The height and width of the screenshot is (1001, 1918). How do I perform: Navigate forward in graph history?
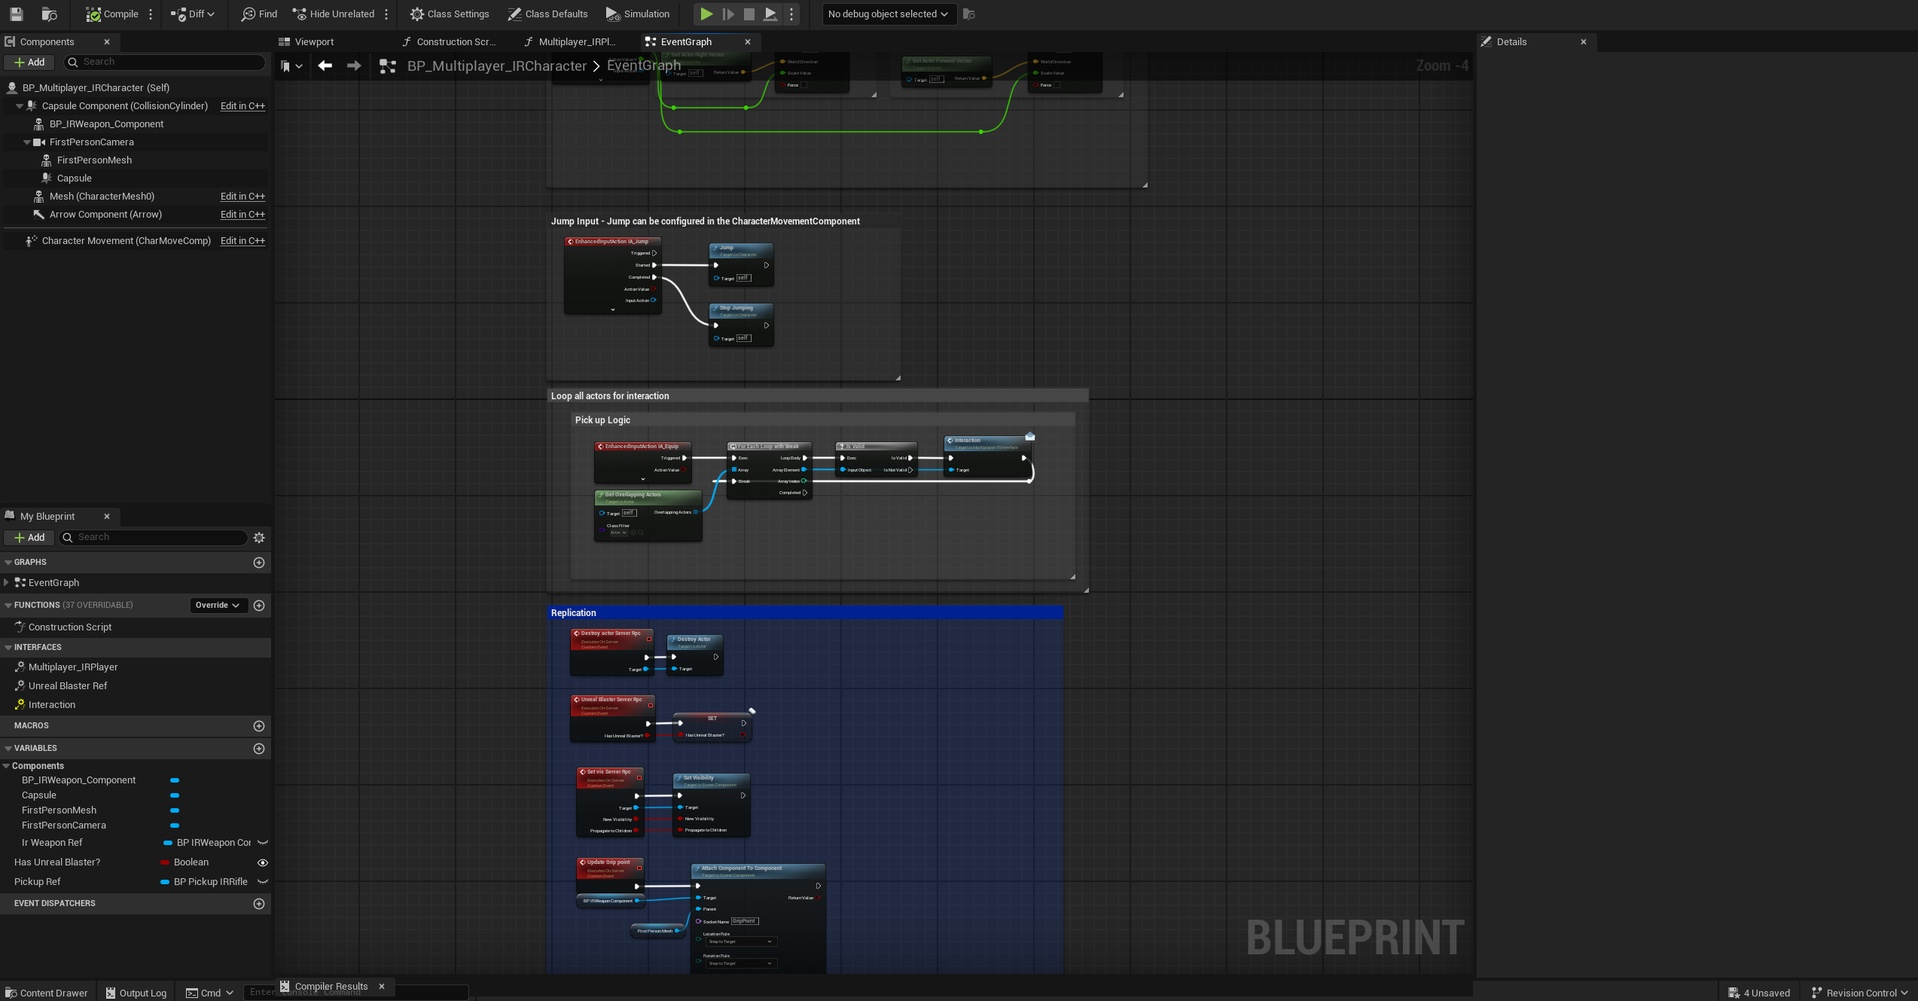click(x=354, y=66)
